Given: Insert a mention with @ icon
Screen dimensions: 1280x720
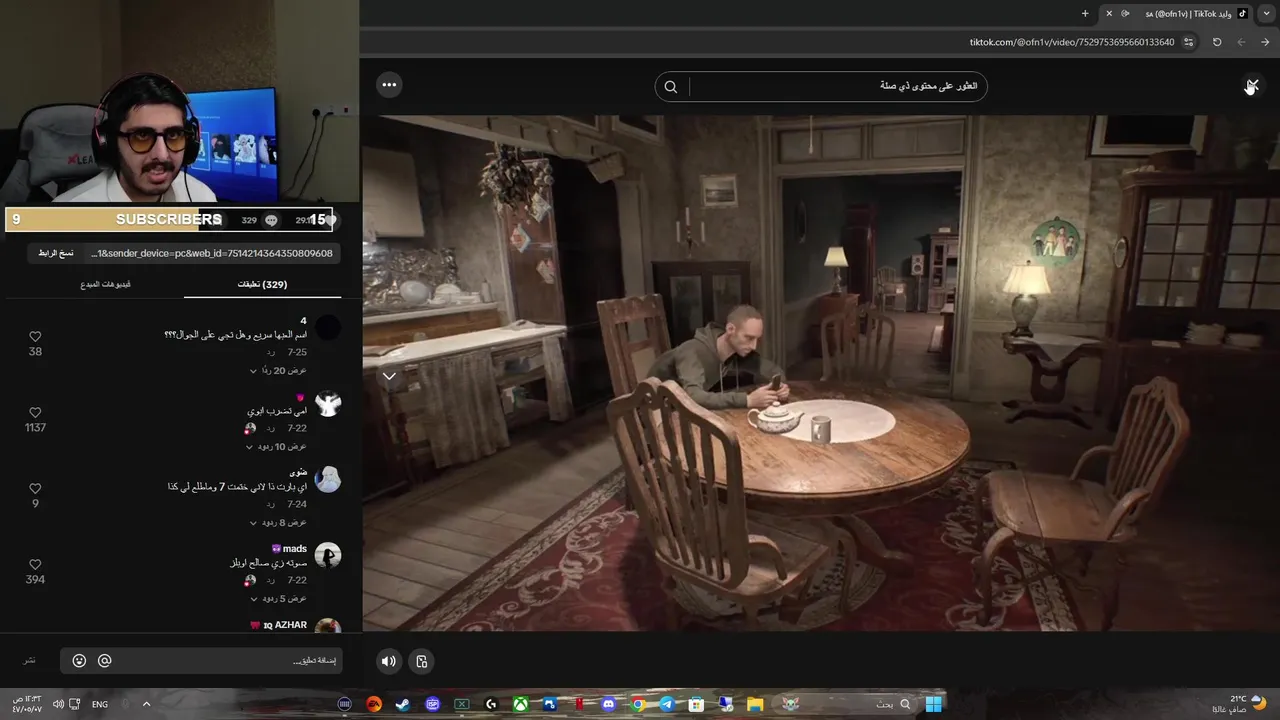Looking at the screenshot, I should point(104,661).
